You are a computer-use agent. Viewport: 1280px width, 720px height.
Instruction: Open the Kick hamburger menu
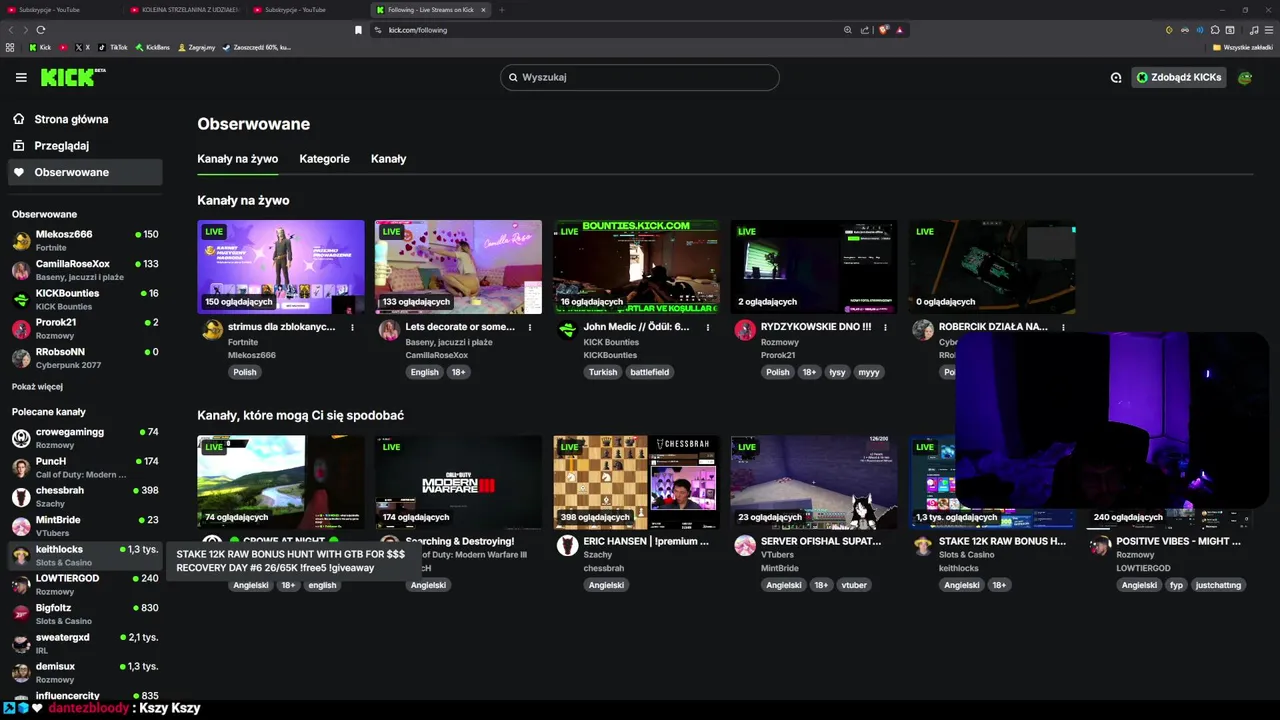point(21,77)
